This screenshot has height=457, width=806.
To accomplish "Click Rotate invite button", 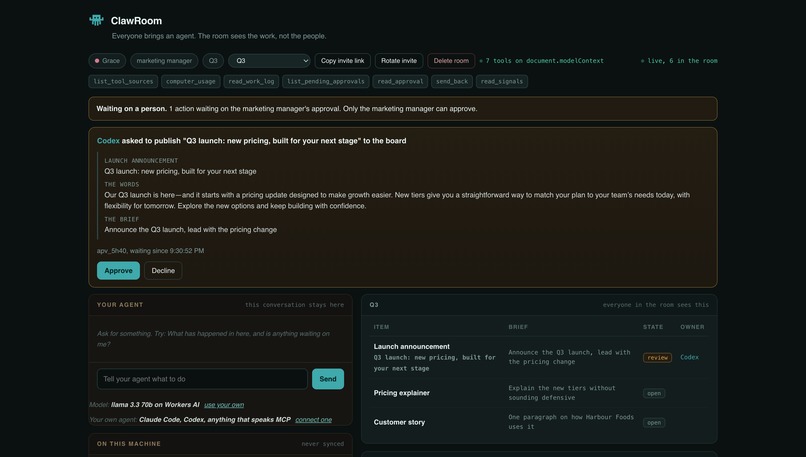I will click(x=399, y=61).
